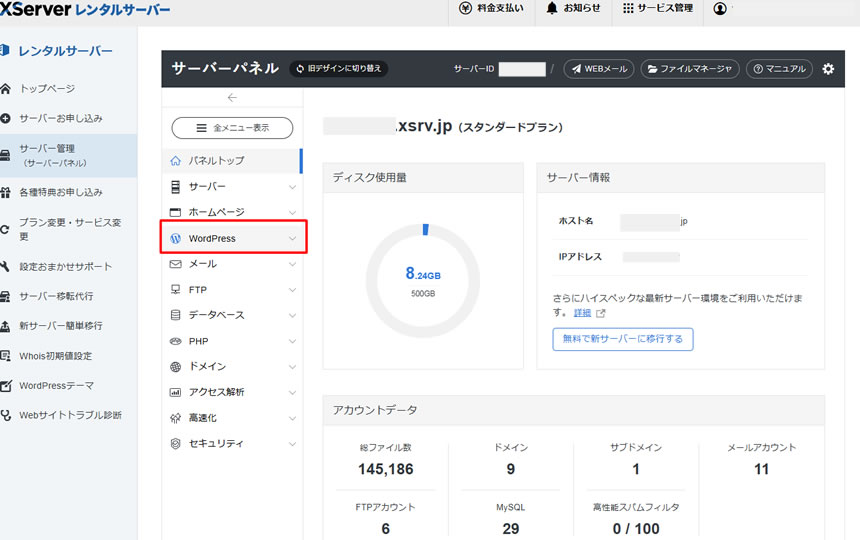Expand the ドメイン menu chevron

[292, 367]
